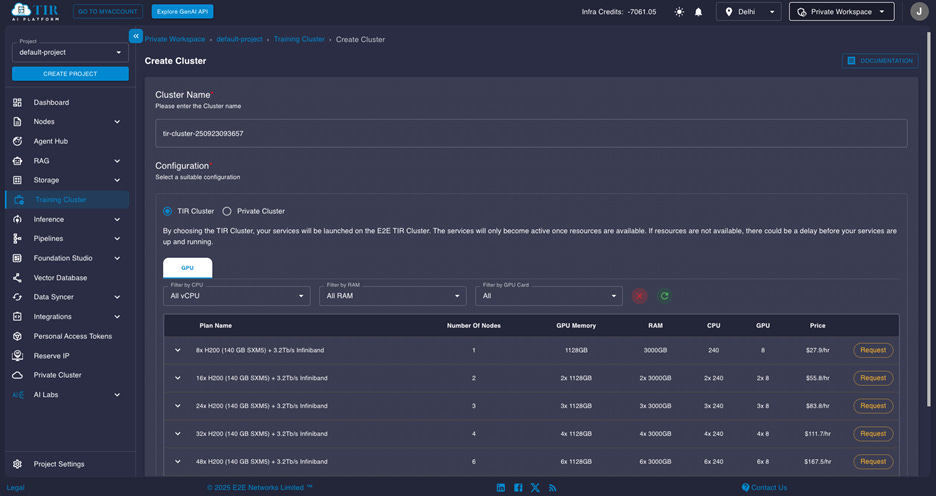
Task: Open X (Twitter) icon in footer
Action: coord(535,488)
